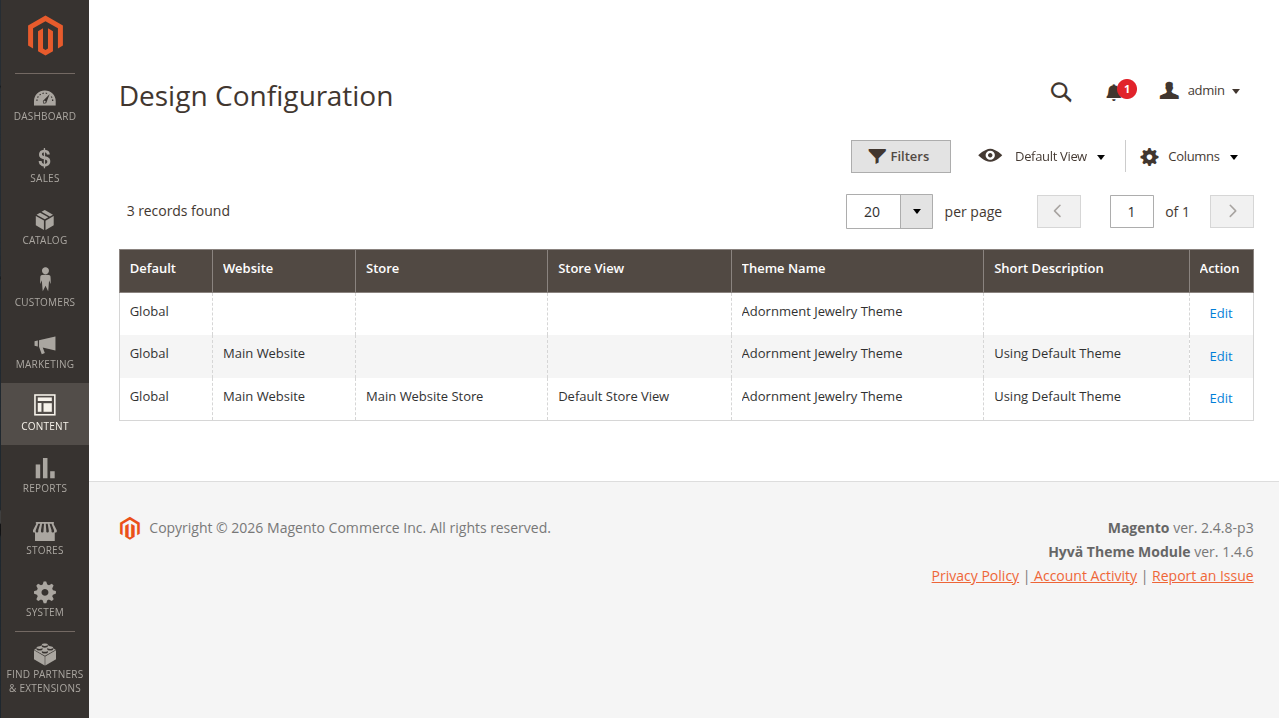Click the Store column header
Viewport: 1279px width, 718px height.
(x=452, y=271)
